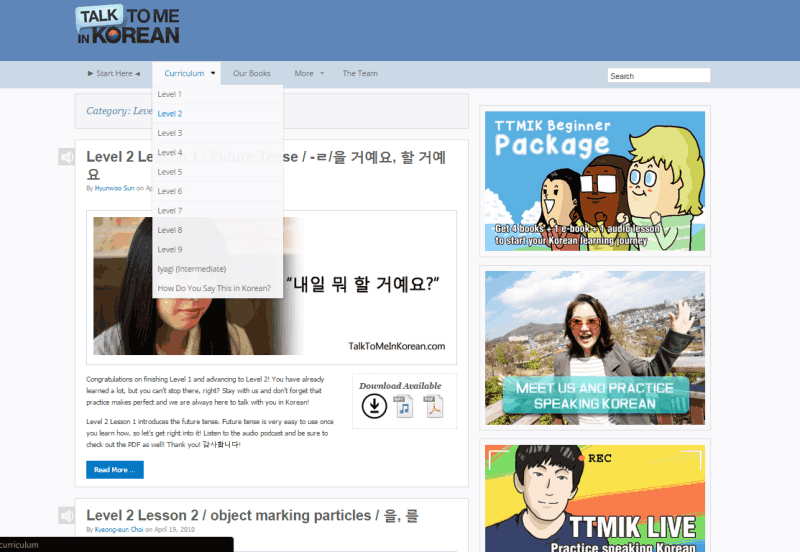Click the Lesson 1 featured image
800x552 pixels.
tap(271, 286)
